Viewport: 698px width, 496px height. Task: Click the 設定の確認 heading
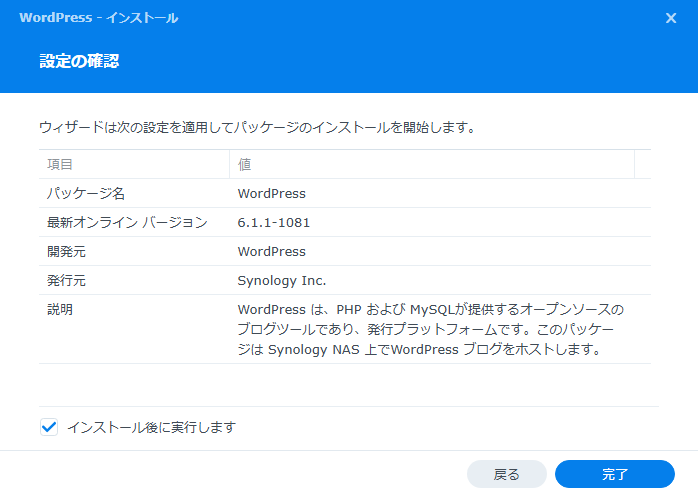pos(79,61)
